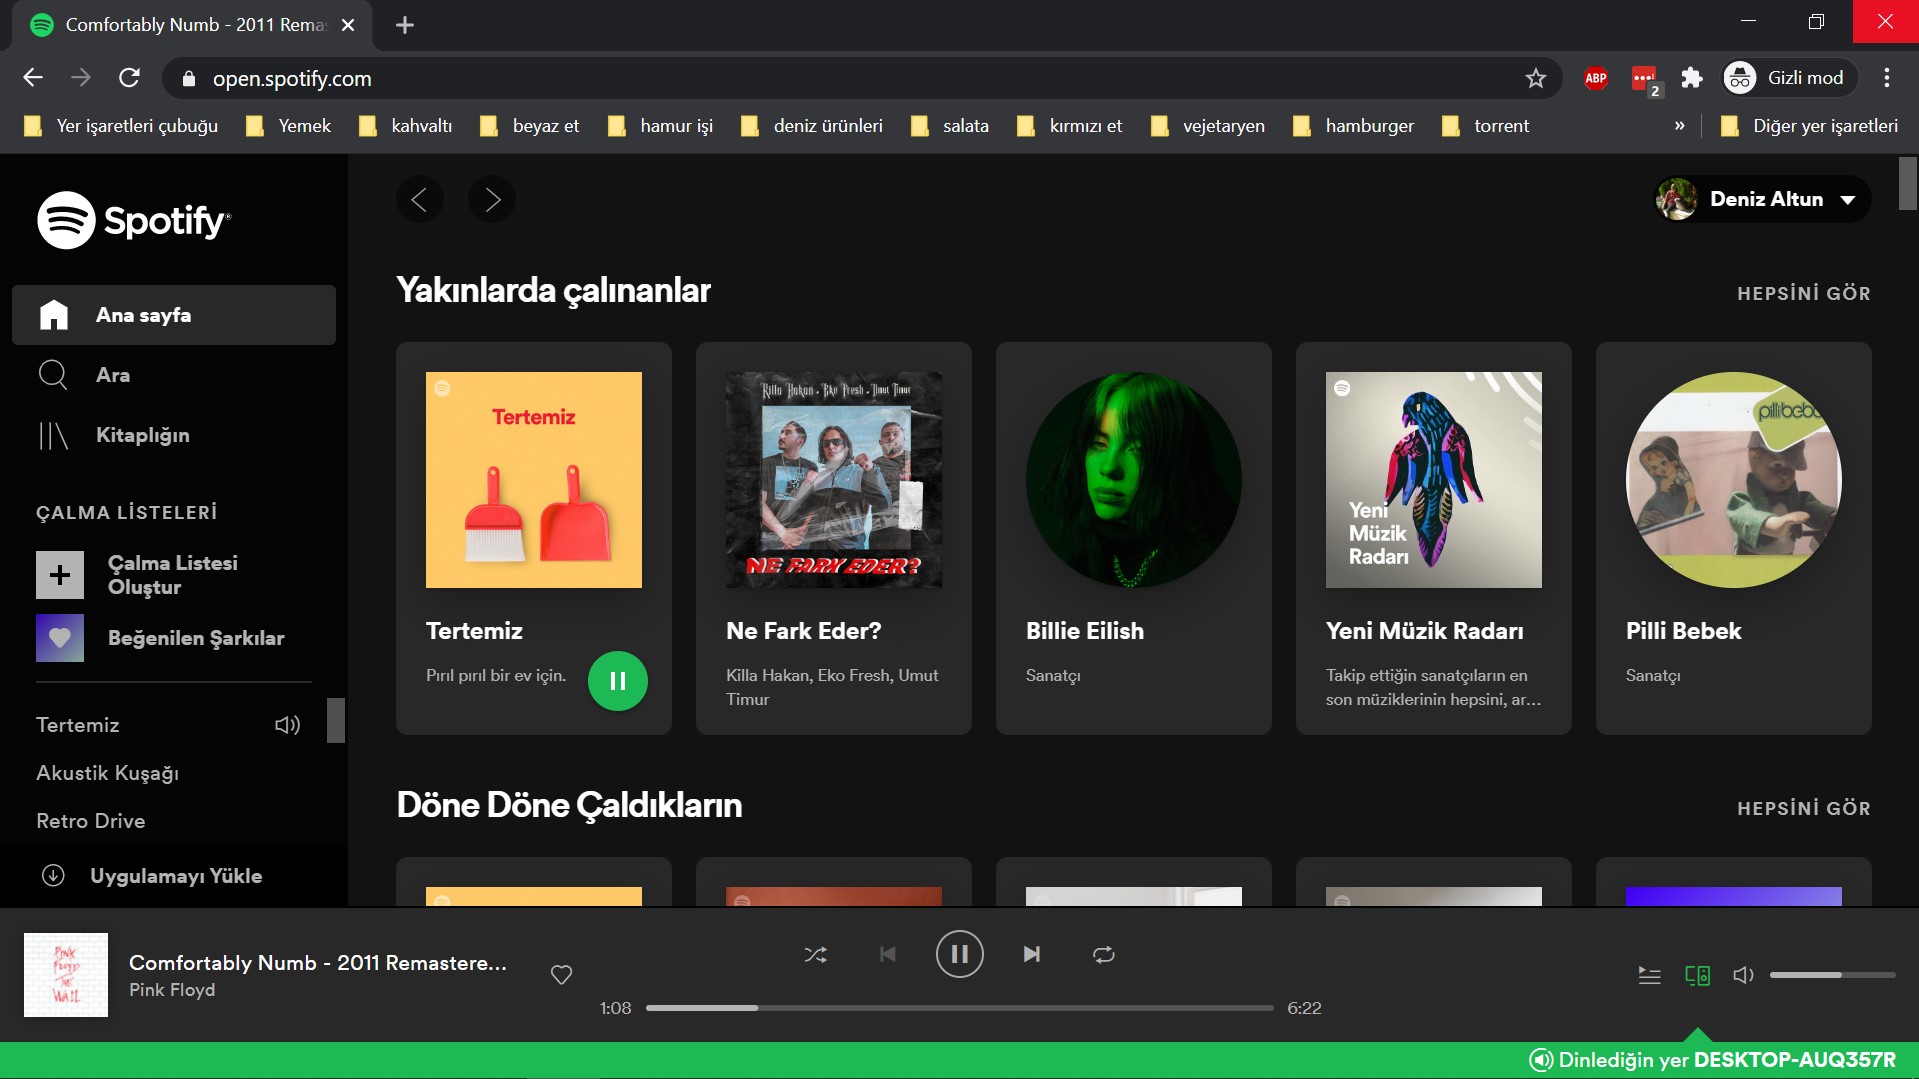Open the Yer işaretleri çubuğu folder

[121, 126]
